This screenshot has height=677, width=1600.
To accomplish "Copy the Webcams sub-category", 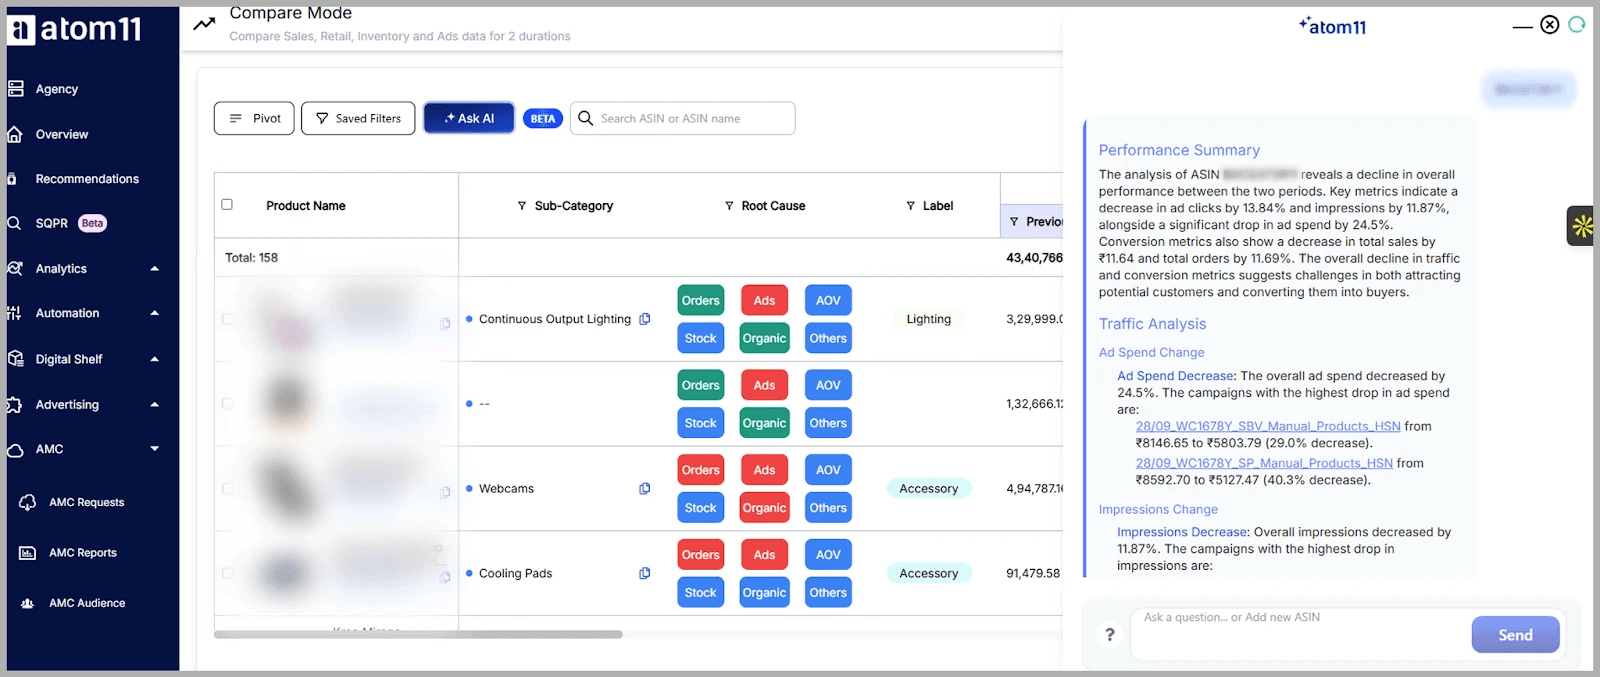I will click(x=645, y=488).
